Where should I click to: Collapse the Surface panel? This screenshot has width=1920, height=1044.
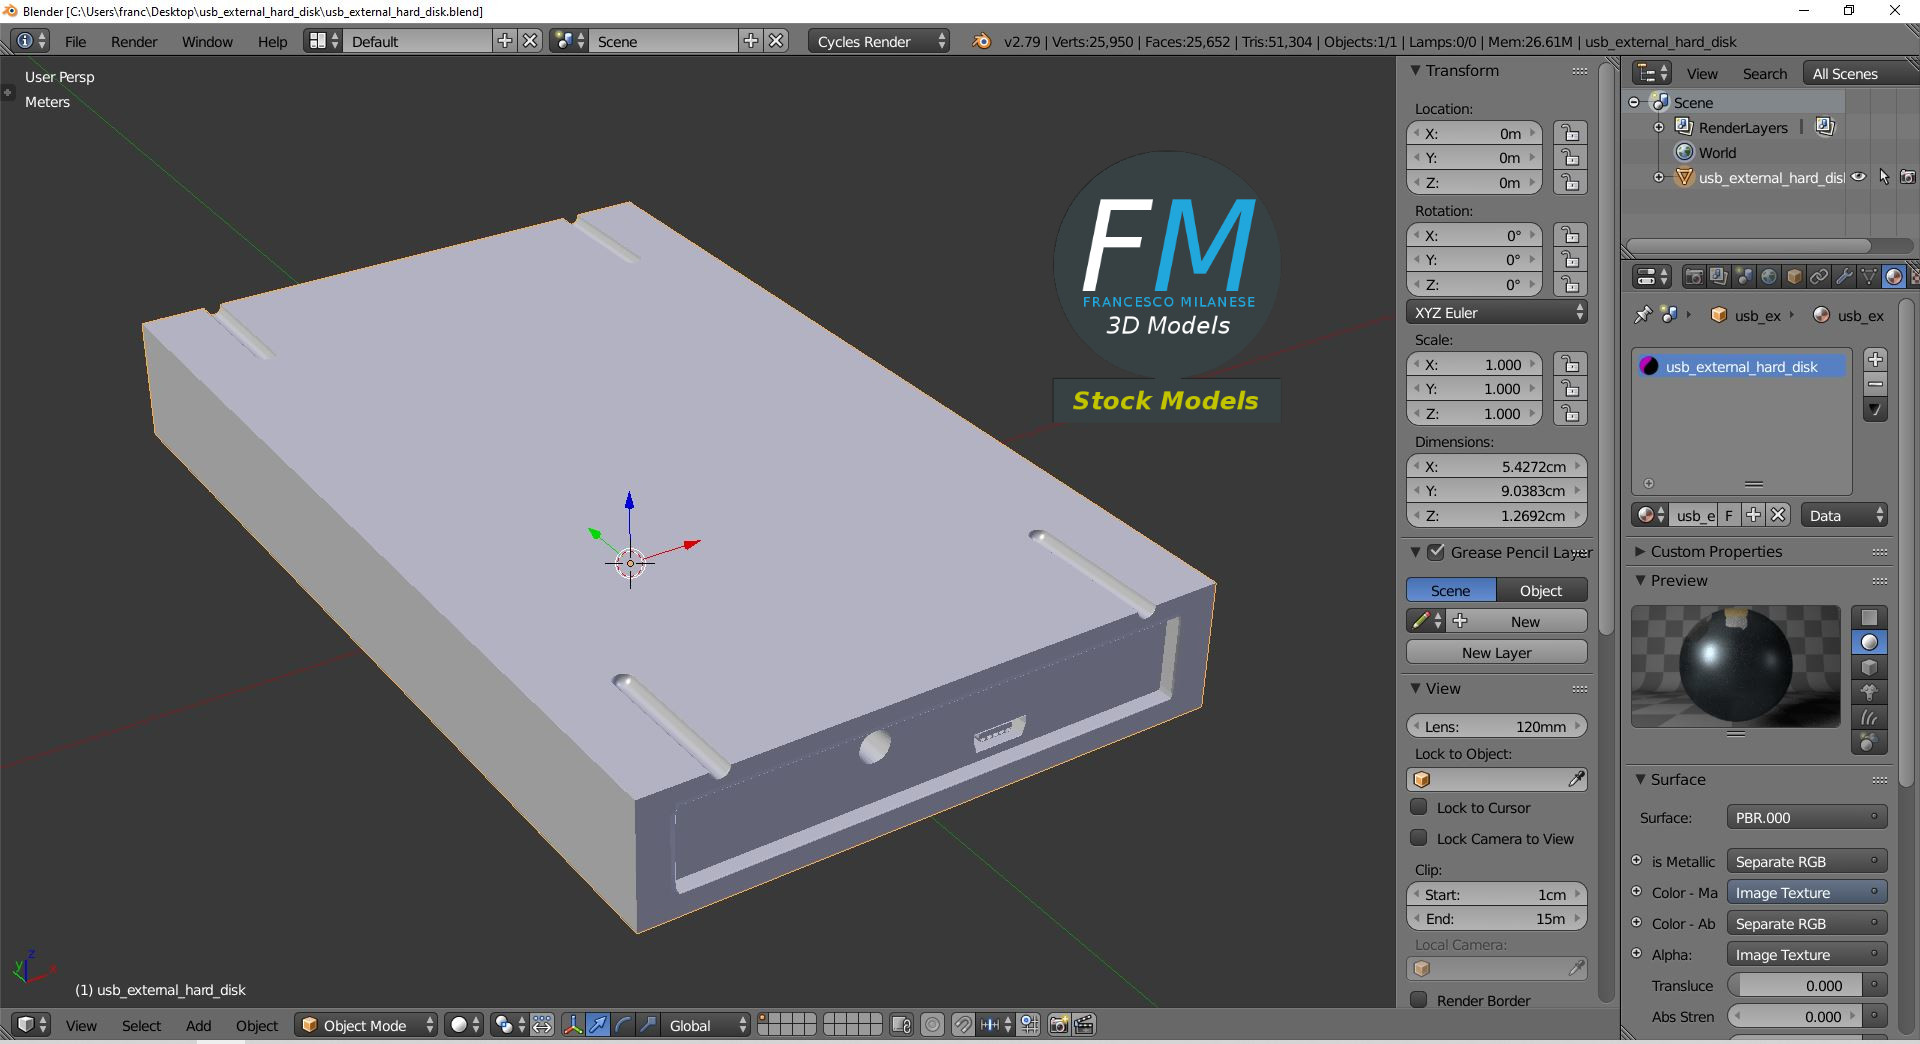point(1640,779)
